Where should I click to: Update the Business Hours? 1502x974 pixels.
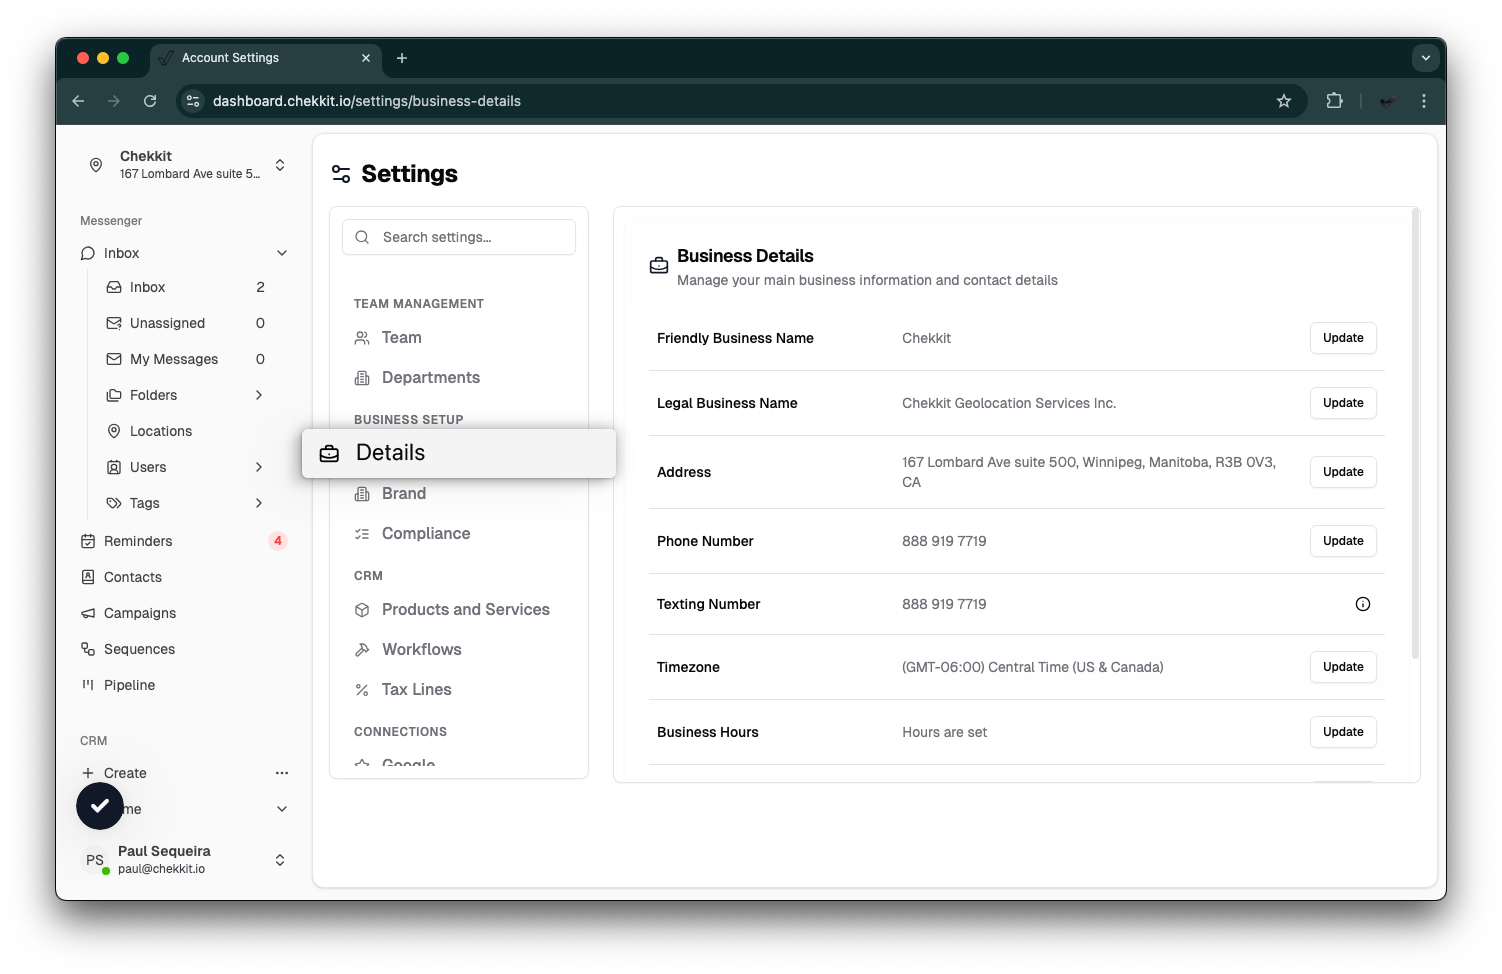[1343, 732]
